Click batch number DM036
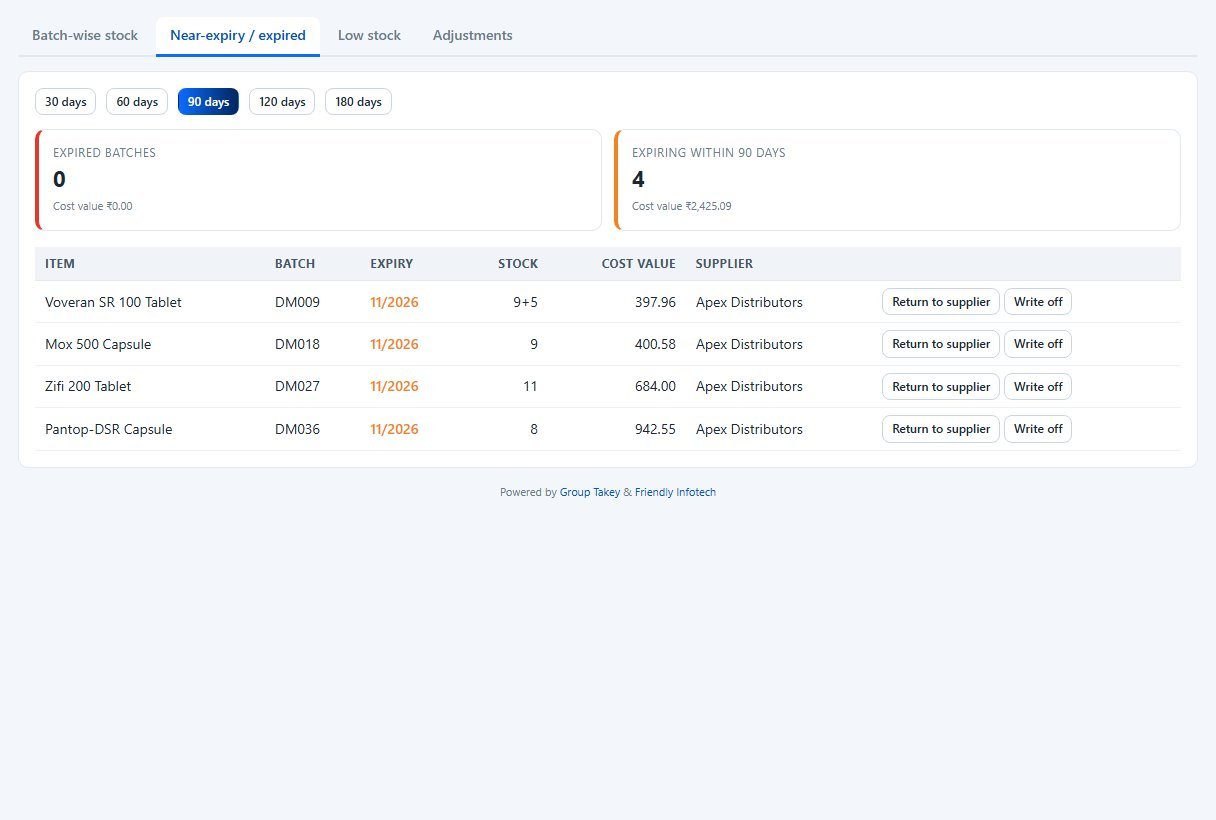1216x820 pixels. 298,429
